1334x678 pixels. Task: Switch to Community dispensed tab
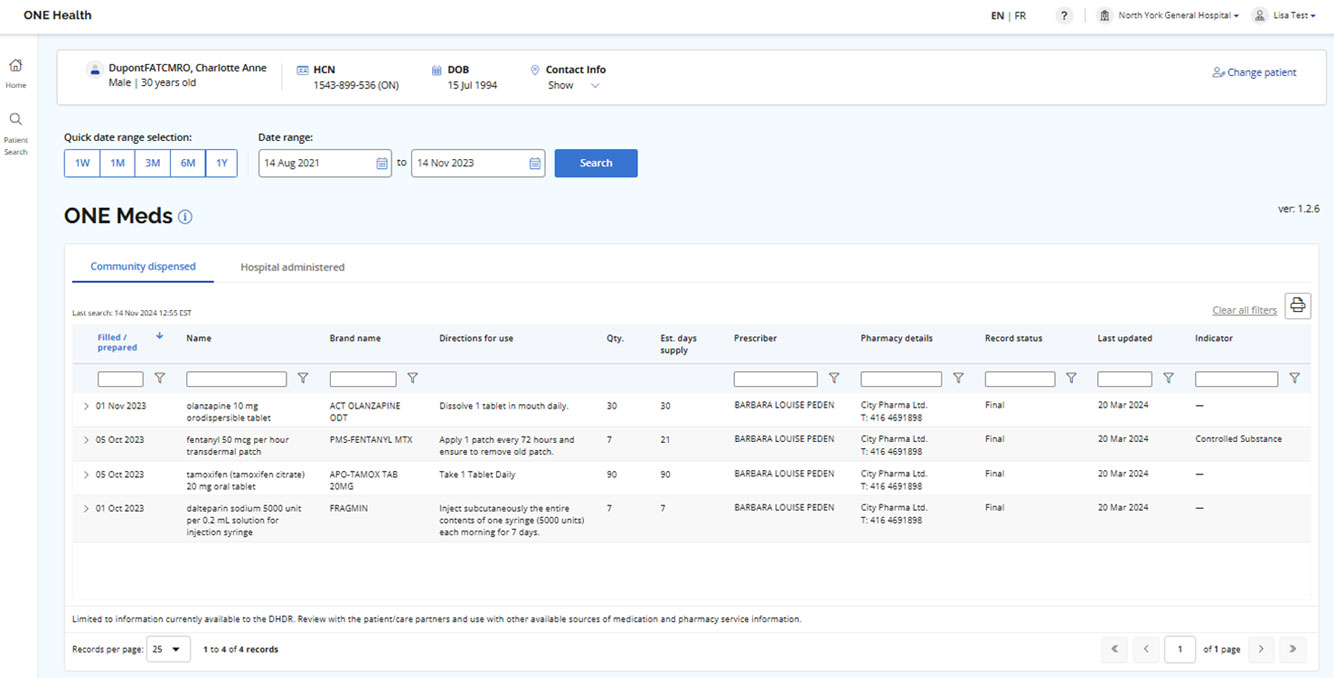point(143,267)
